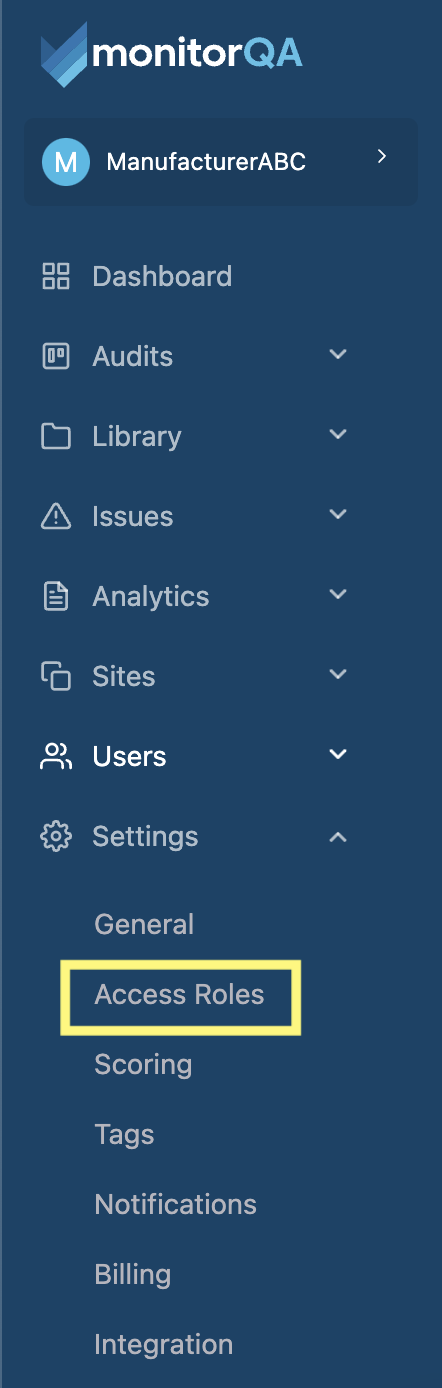The width and height of the screenshot is (442, 1388).
Task: Open the Dashboard grid icon
Action: 56,276
